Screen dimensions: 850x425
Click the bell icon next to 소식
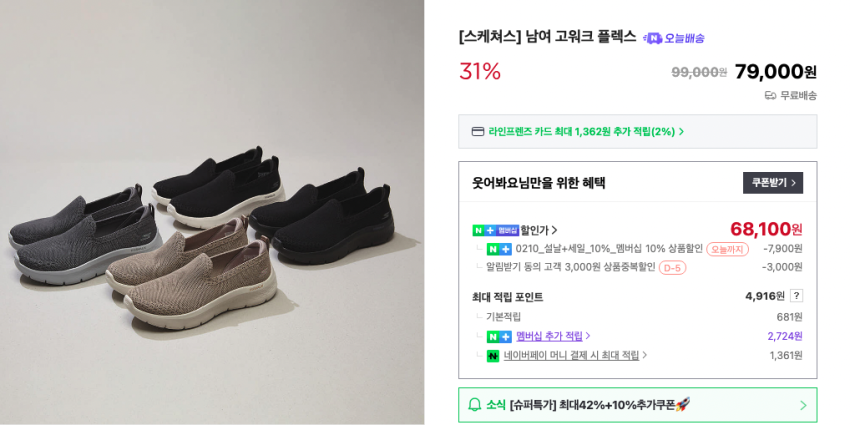point(475,405)
